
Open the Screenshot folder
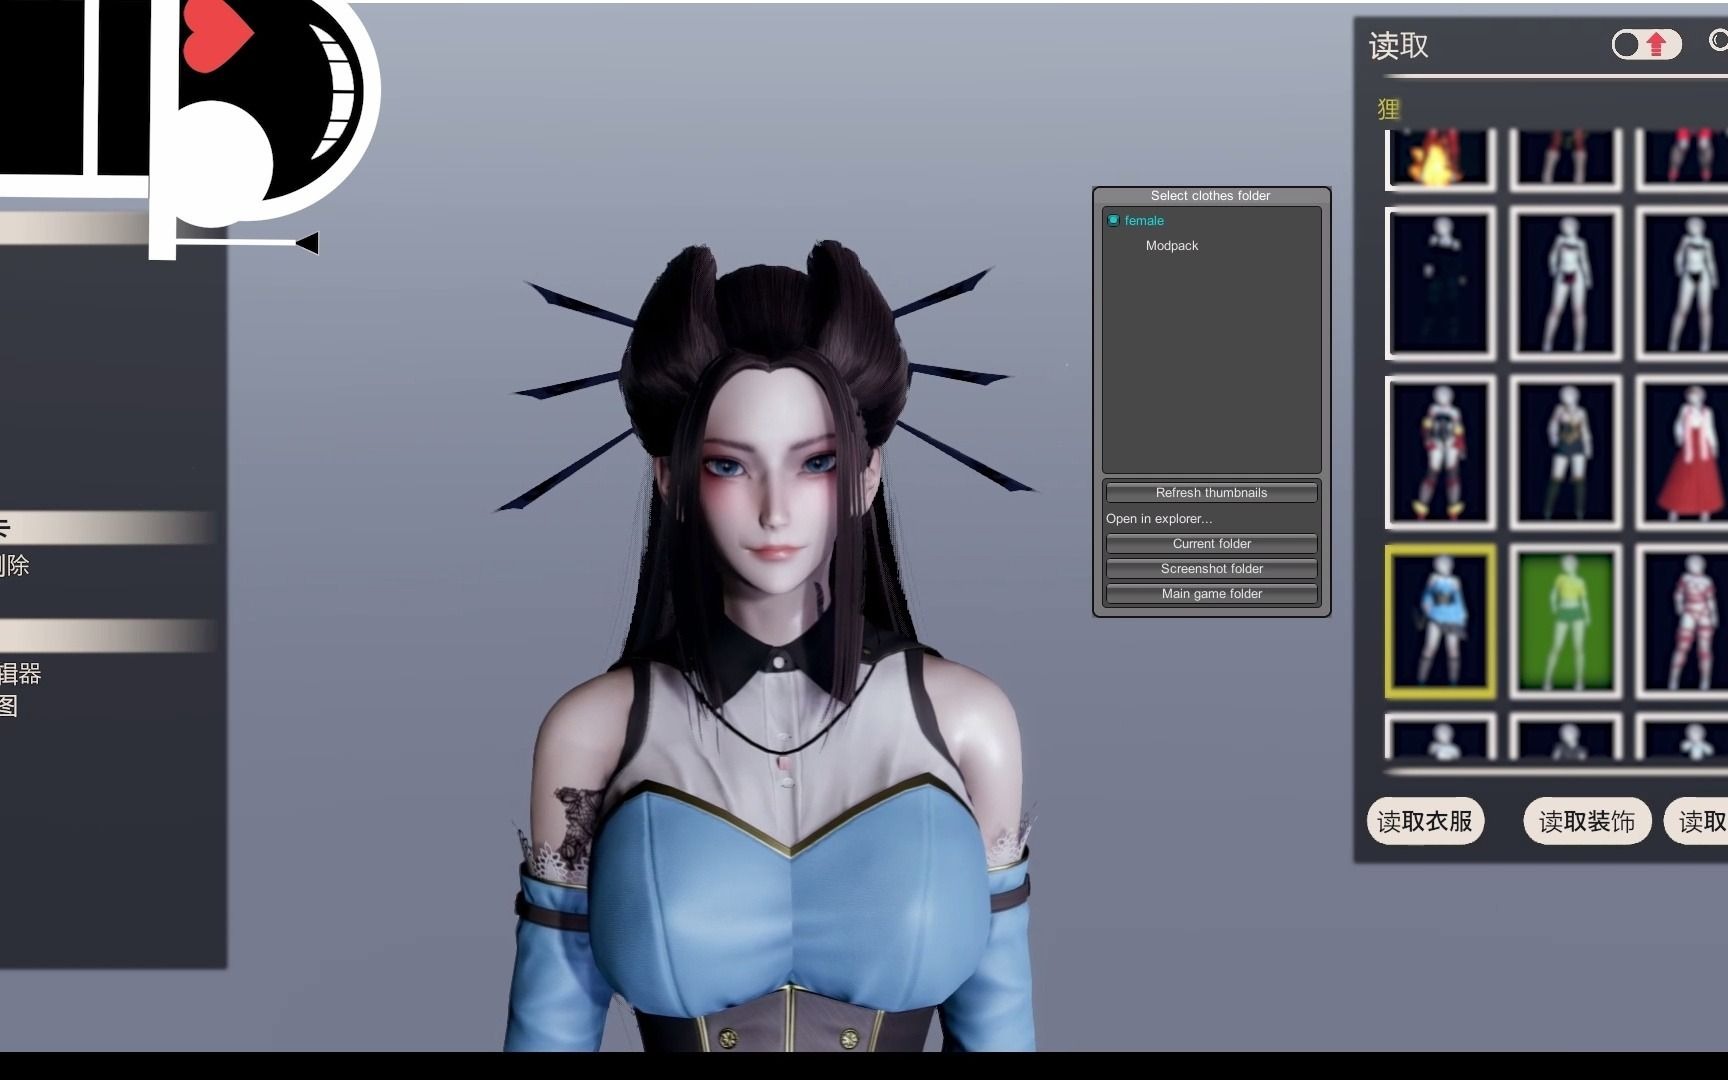(1211, 569)
